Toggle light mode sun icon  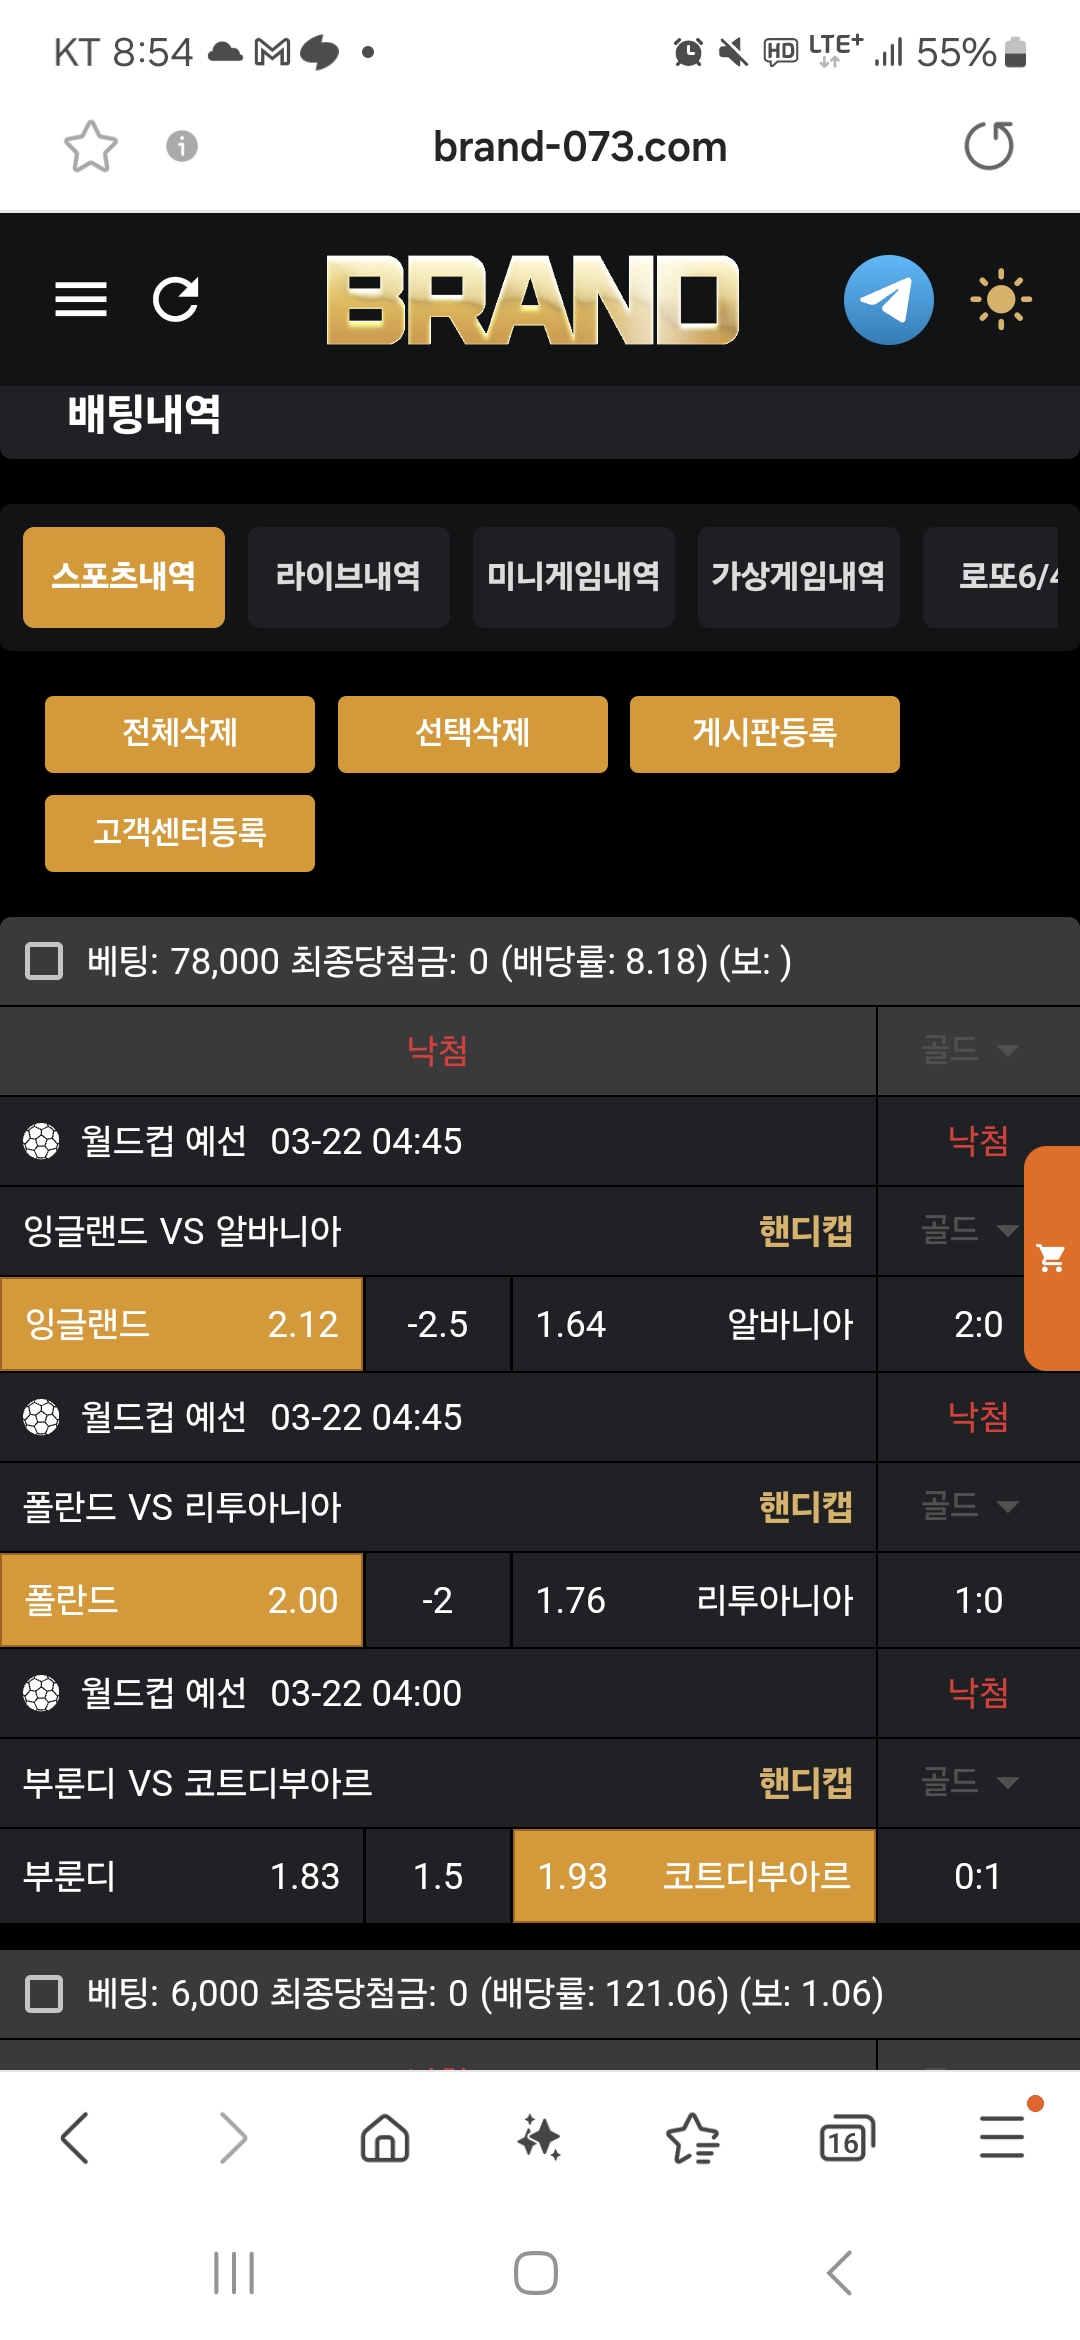coord(1000,299)
